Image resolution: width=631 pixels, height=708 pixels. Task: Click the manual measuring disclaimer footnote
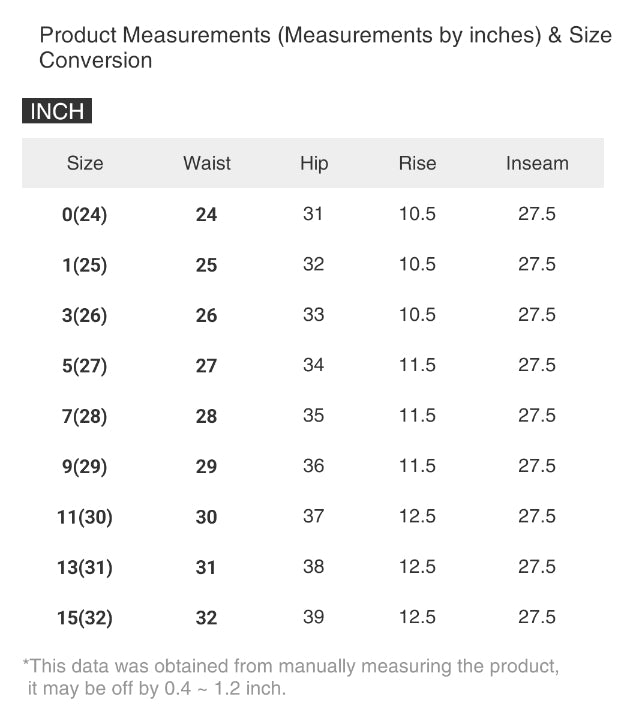pos(290,677)
